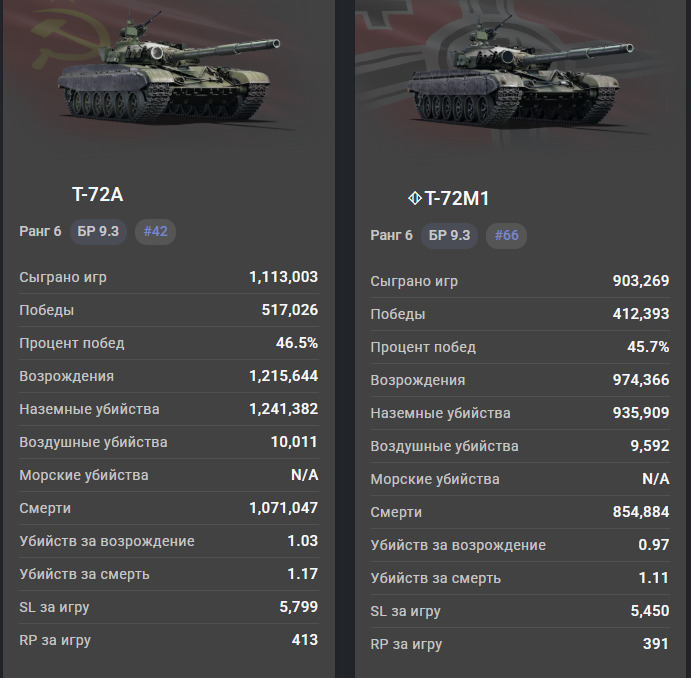
Task: Click T-72A Убийств за смерть value 1.17
Action: (302, 574)
